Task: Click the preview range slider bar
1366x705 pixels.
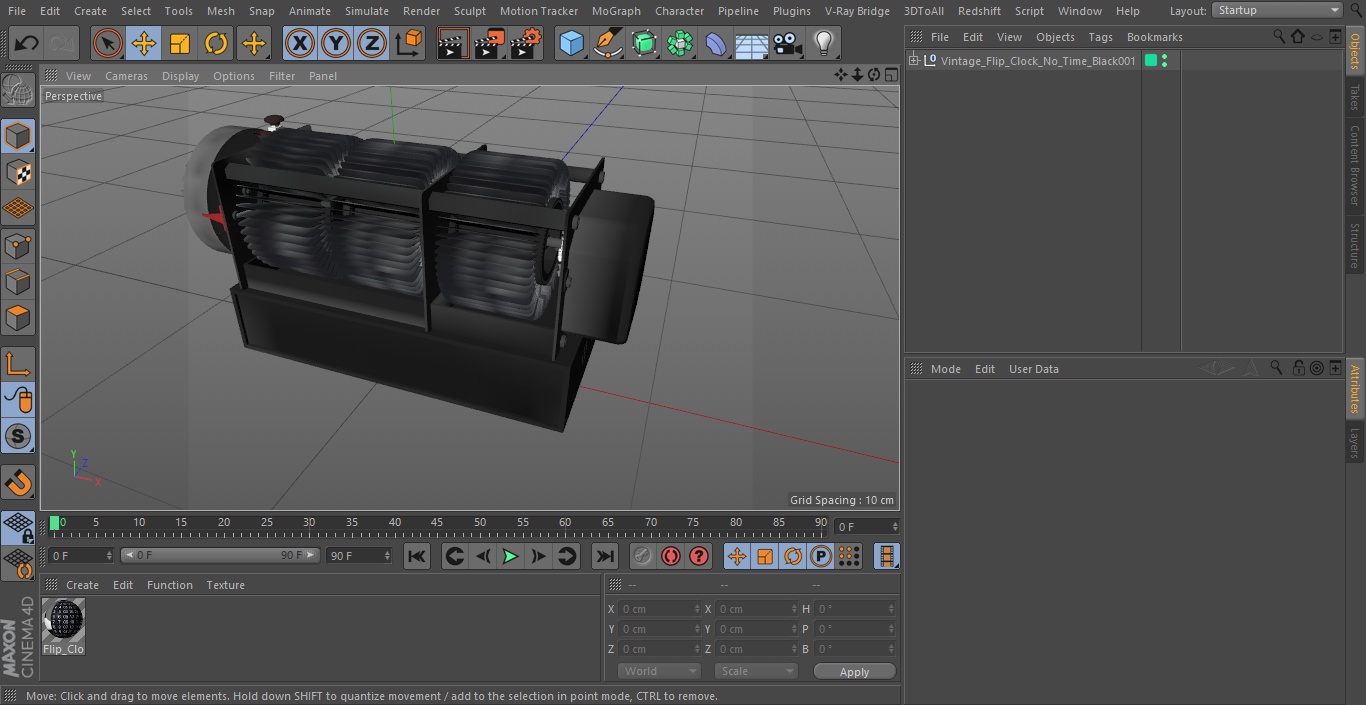Action: 220,555
